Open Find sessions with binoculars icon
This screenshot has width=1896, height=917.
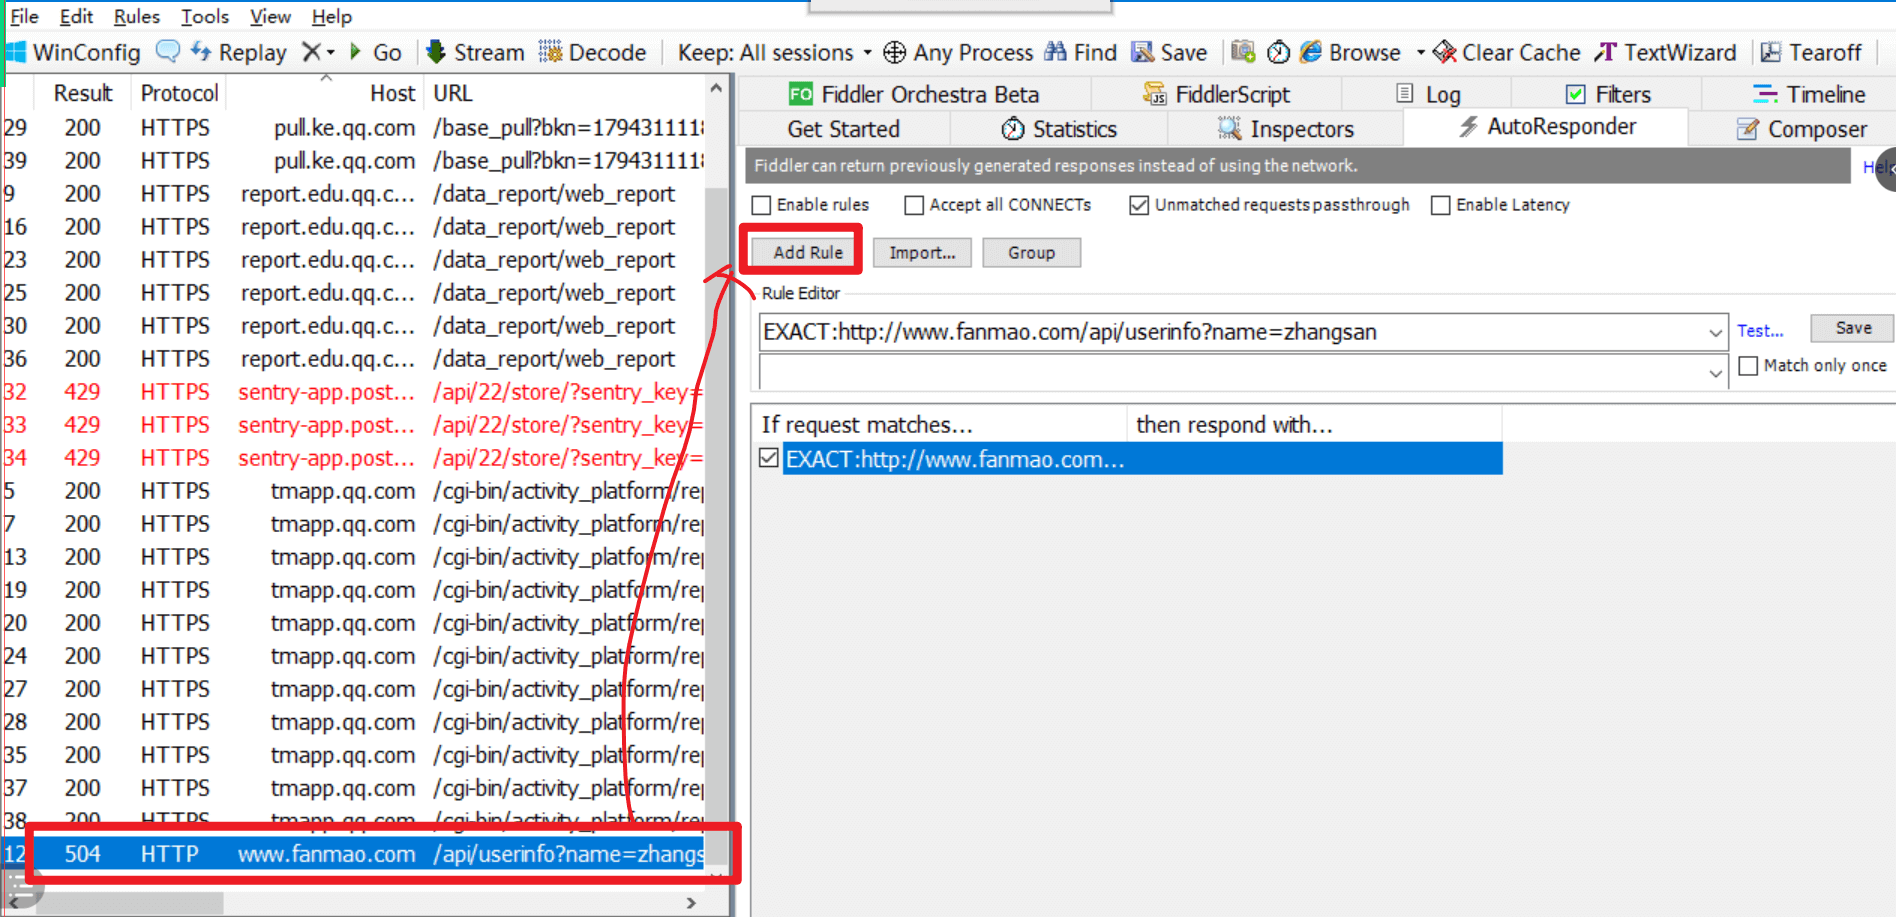[1080, 52]
